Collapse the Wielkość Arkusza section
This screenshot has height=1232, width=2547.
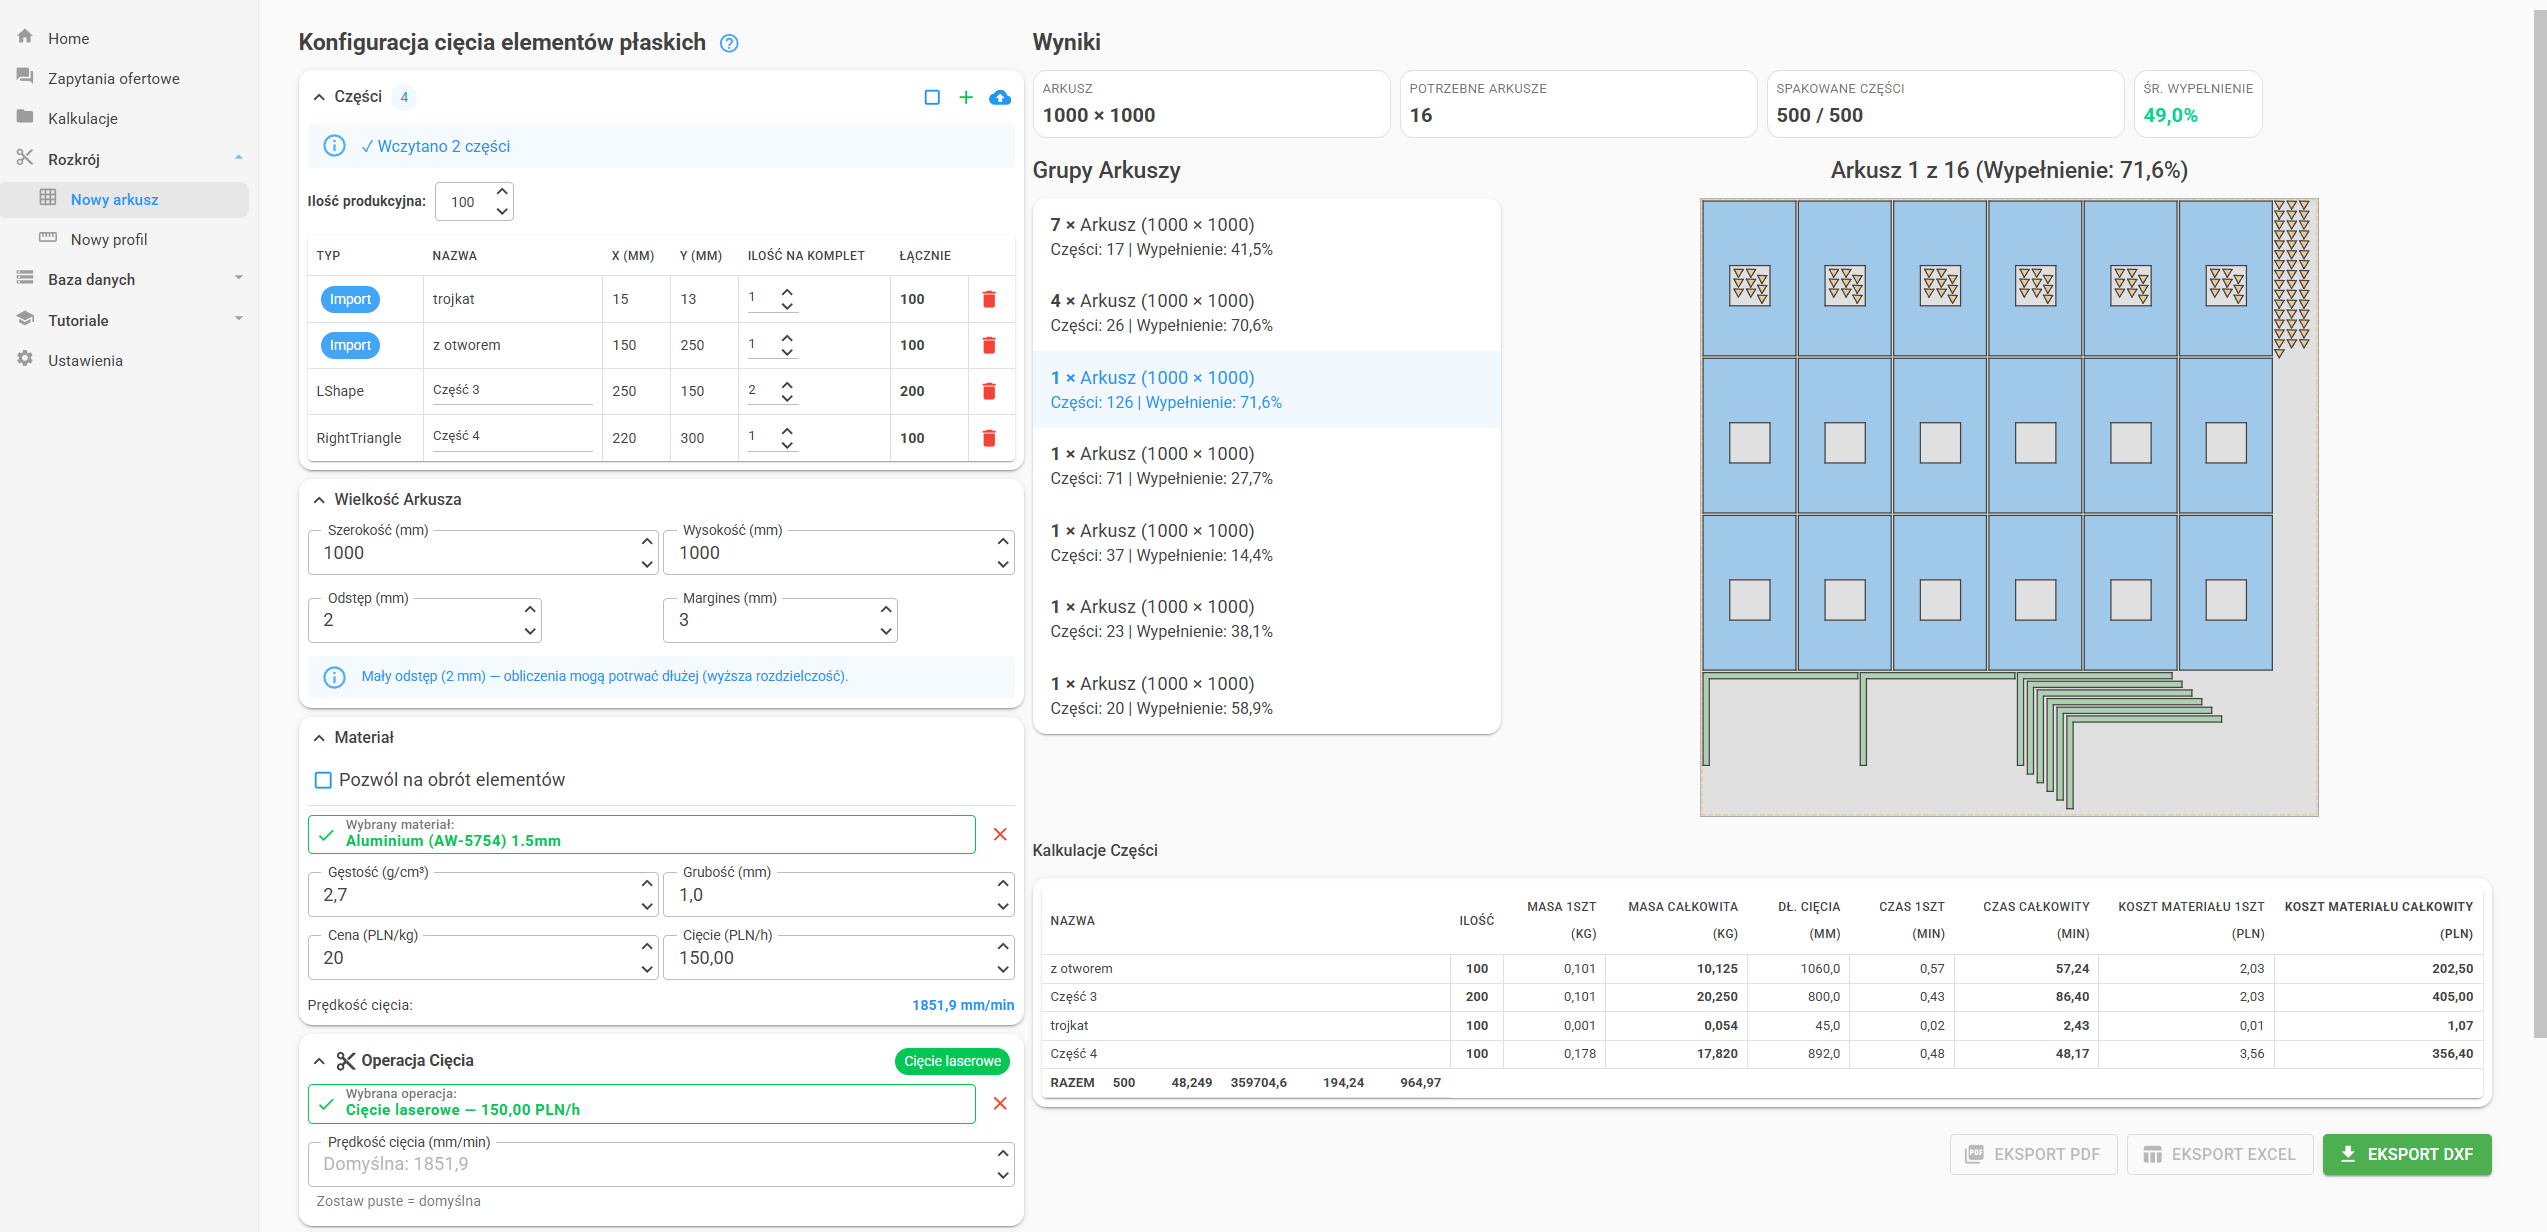(319, 500)
